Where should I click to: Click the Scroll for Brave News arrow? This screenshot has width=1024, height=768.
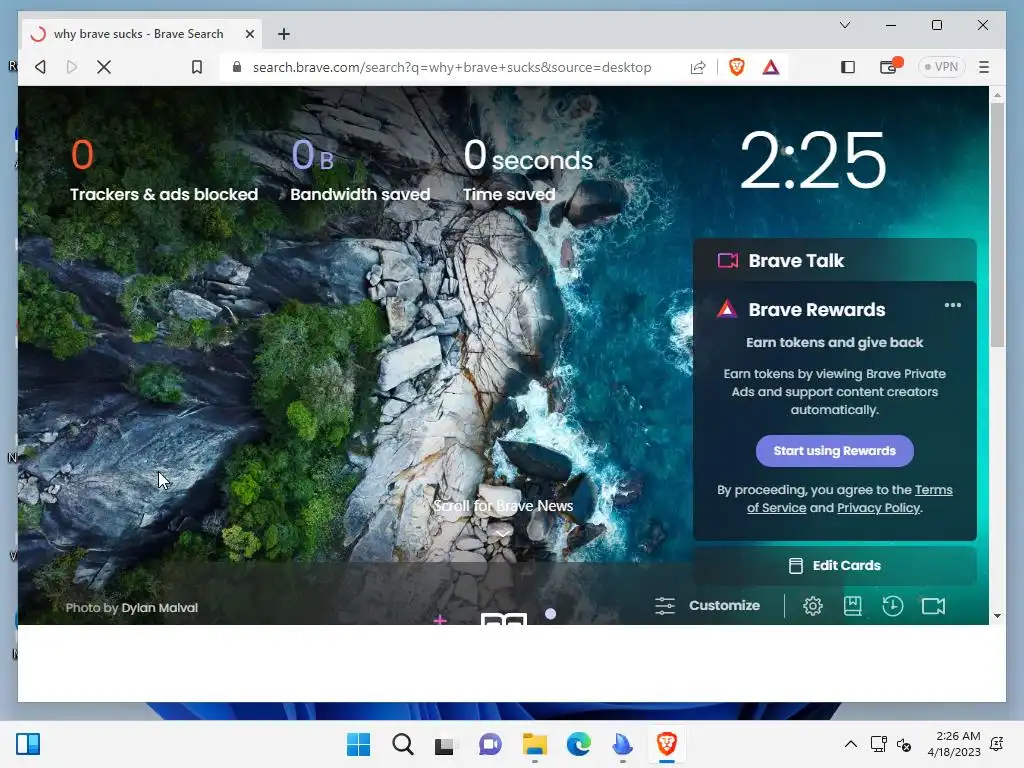coord(502,534)
